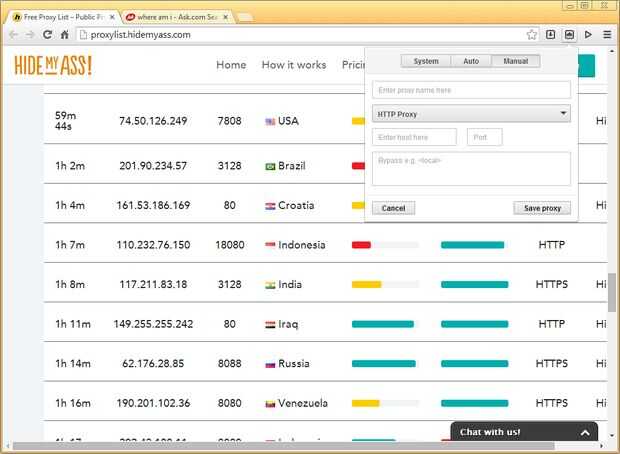Click the Brazil flag icon
620x454 pixels.
(270, 166)
